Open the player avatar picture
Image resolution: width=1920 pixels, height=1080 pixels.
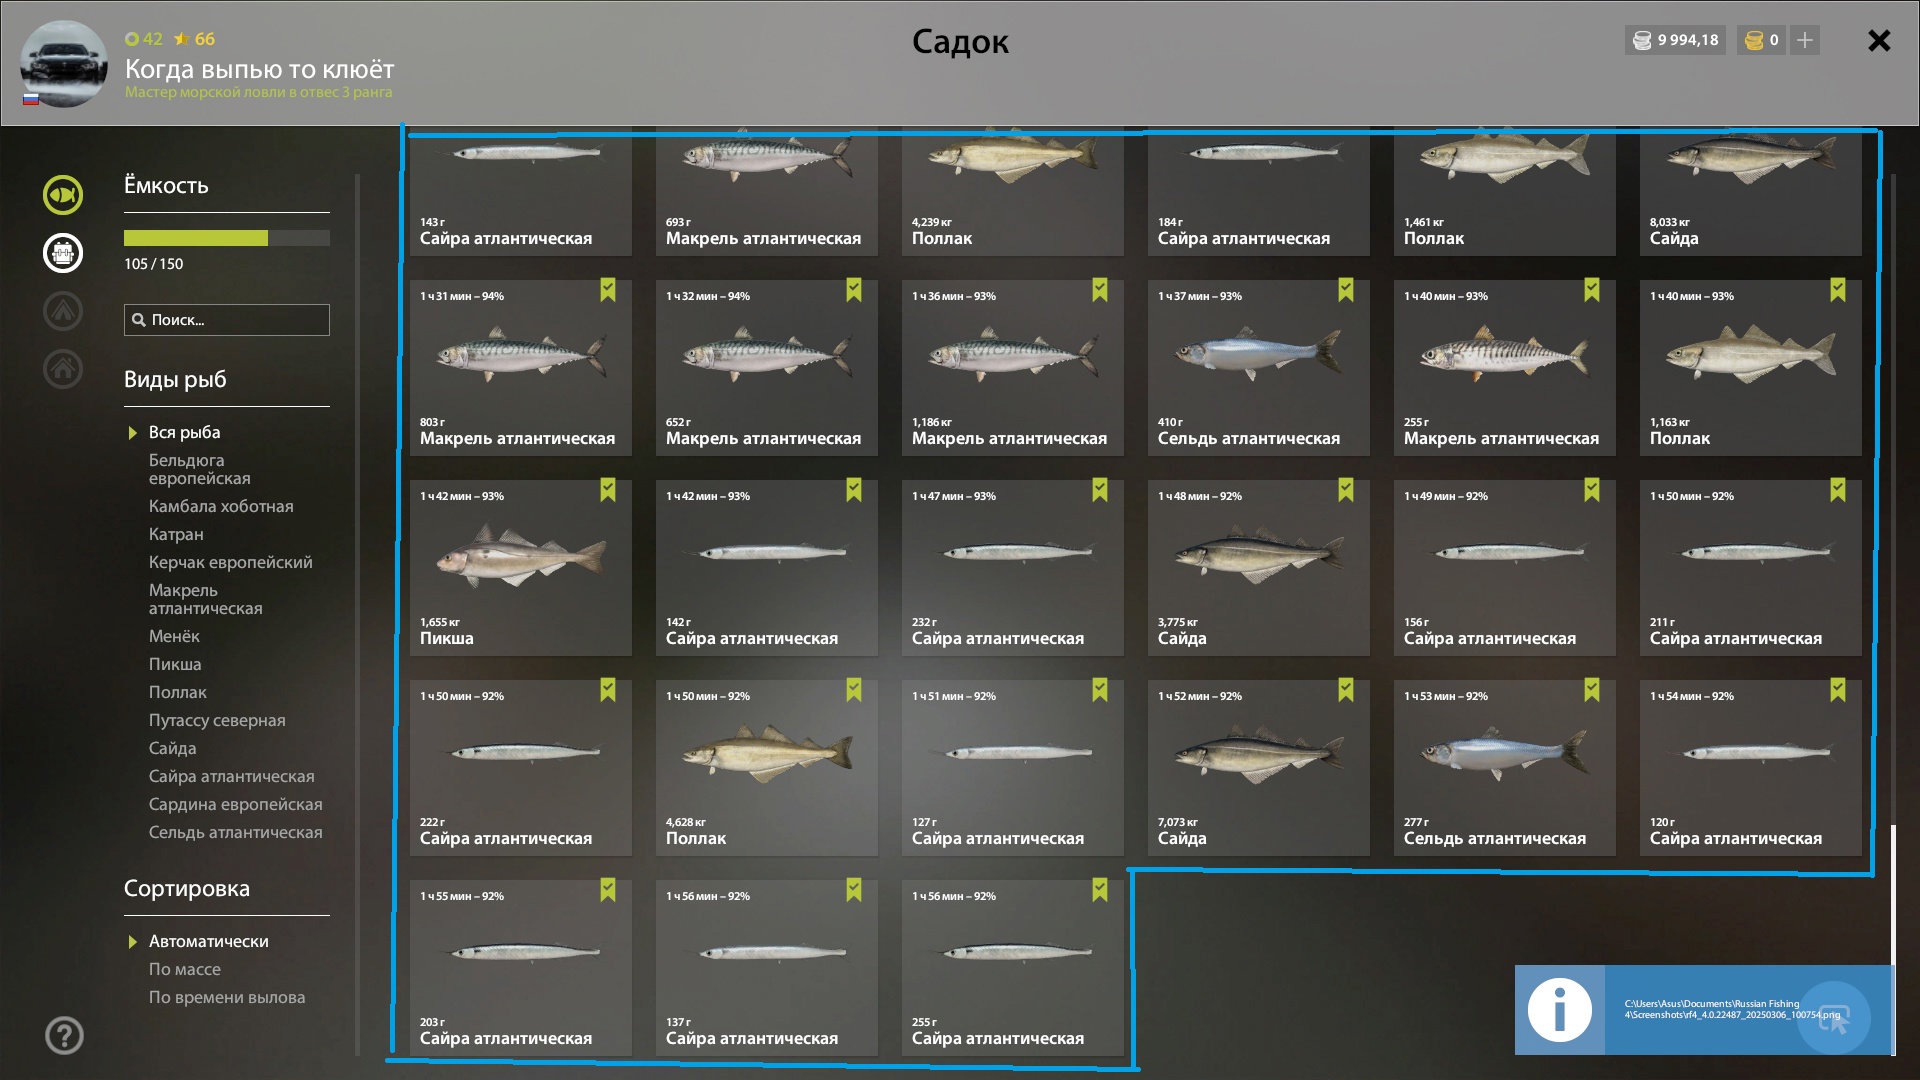(x=64, y=64)
